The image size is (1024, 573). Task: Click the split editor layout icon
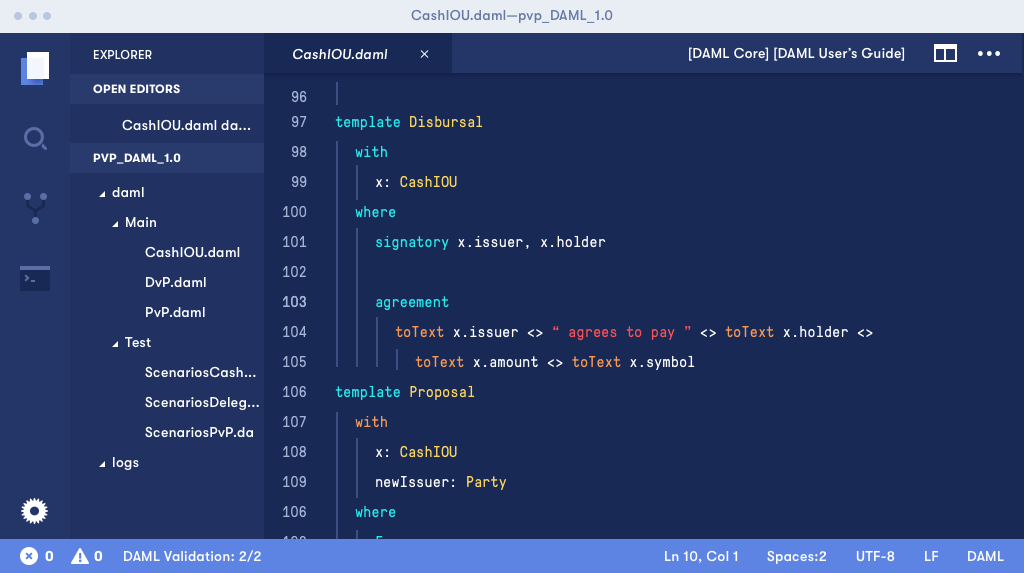(x=945, y=54)
